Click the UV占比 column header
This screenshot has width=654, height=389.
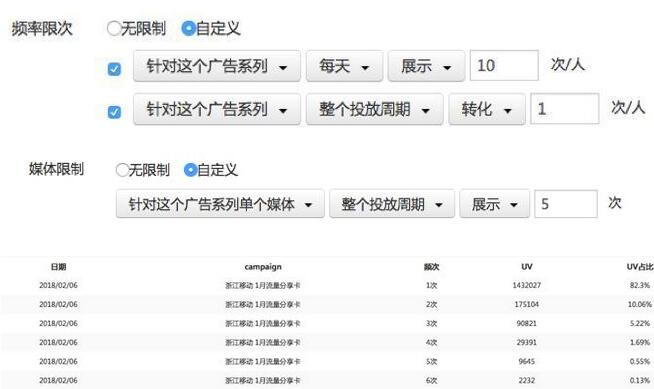pos(640,267)
